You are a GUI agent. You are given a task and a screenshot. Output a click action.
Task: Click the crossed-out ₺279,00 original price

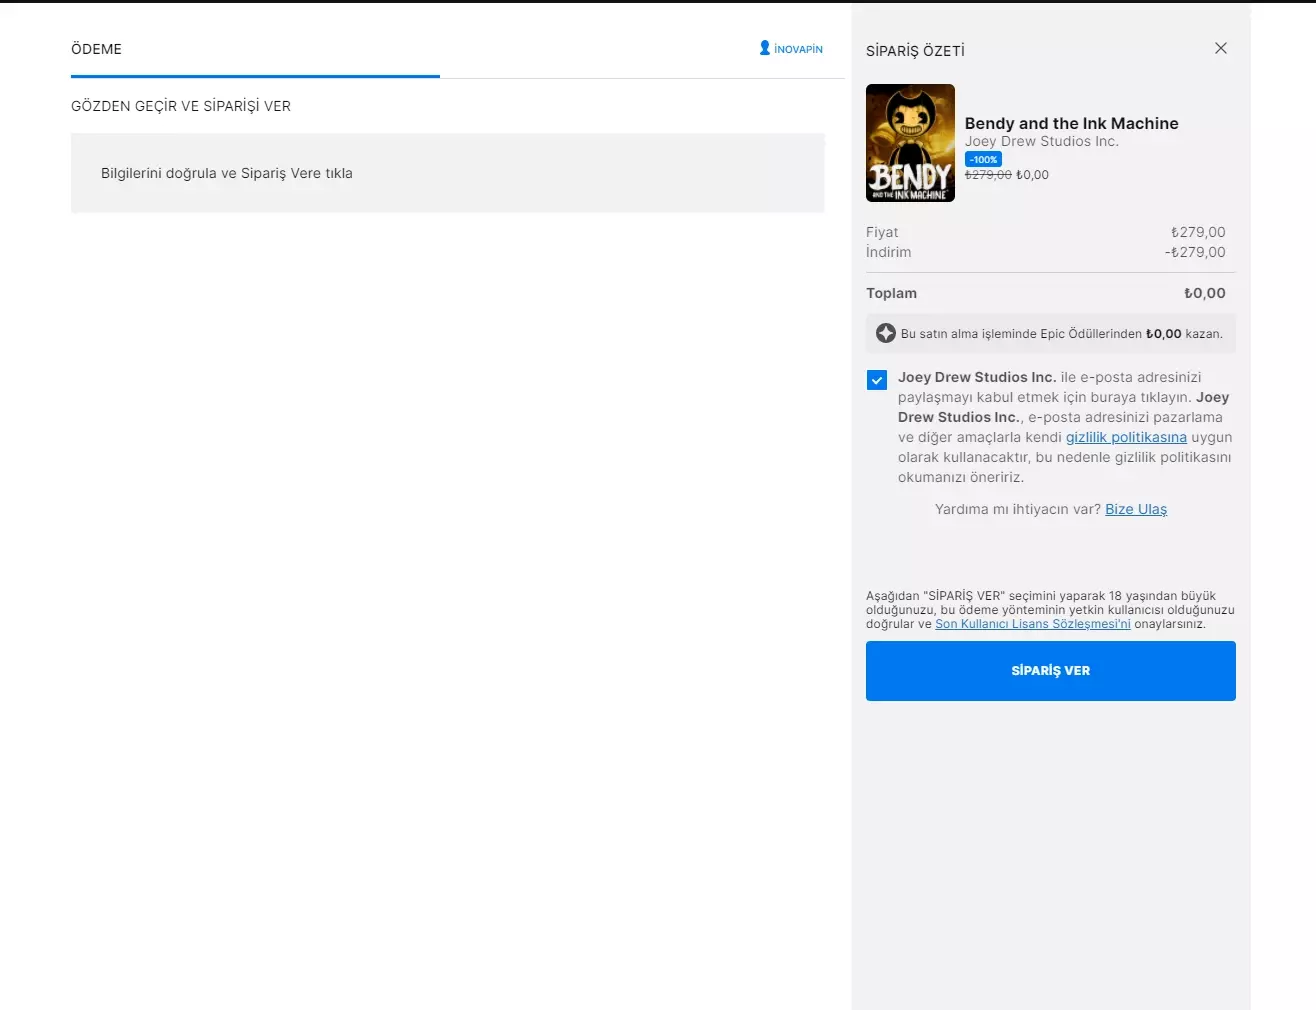coord(987,174)
